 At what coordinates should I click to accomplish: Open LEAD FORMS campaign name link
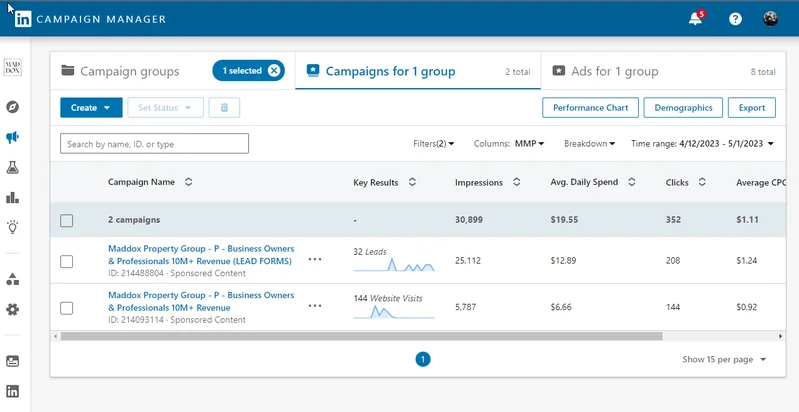[201, 255]
